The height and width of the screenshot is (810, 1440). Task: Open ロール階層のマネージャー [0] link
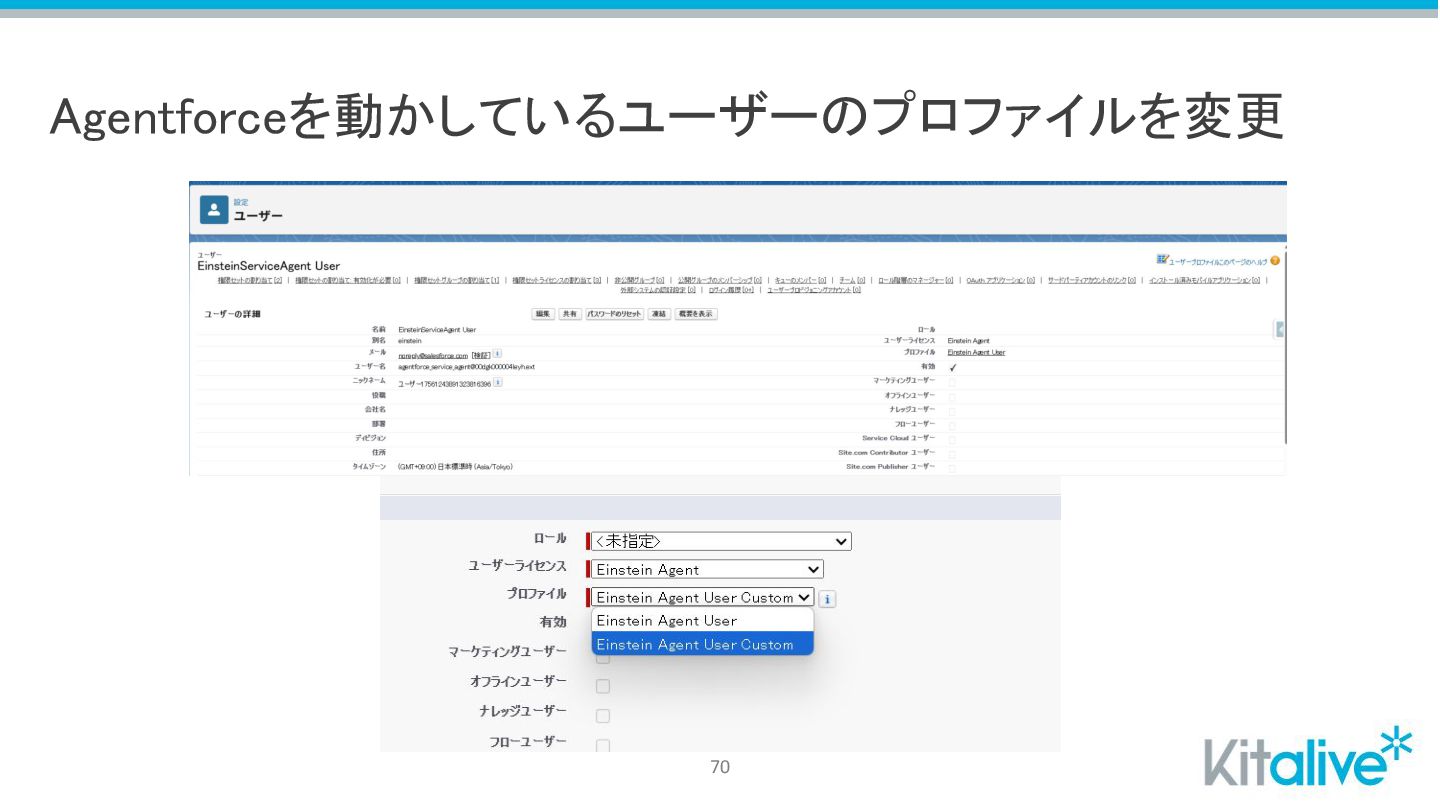tap(916, 280)
